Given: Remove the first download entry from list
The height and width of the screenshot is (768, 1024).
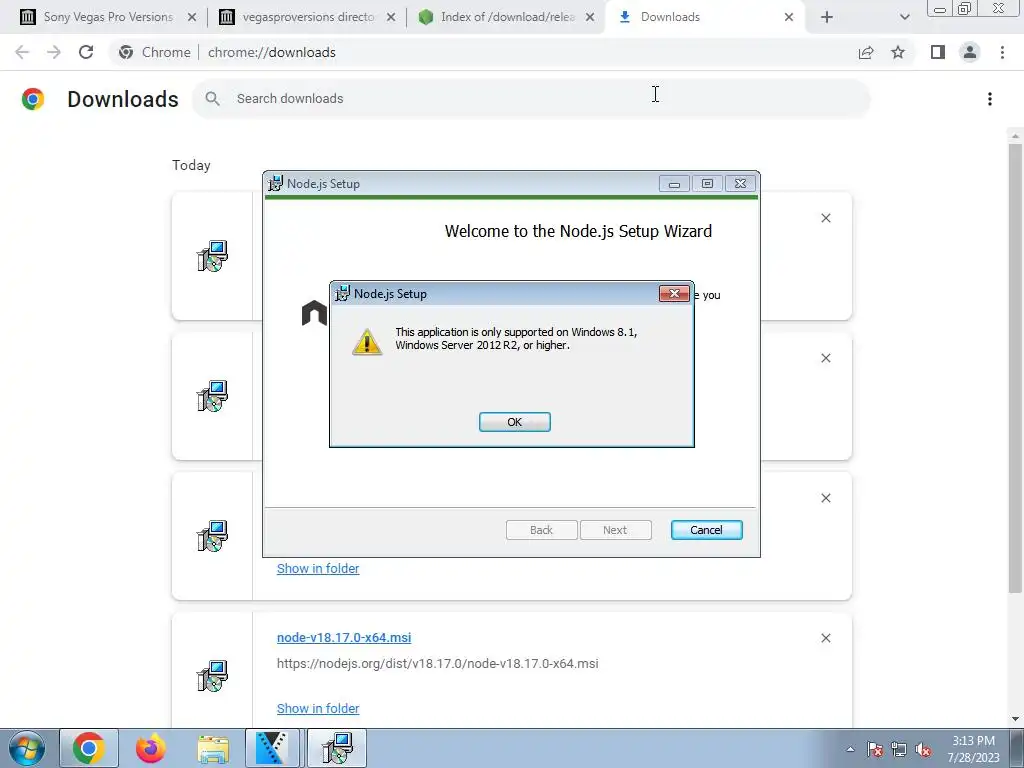Looking at the screenshot, I should point(825,218).
